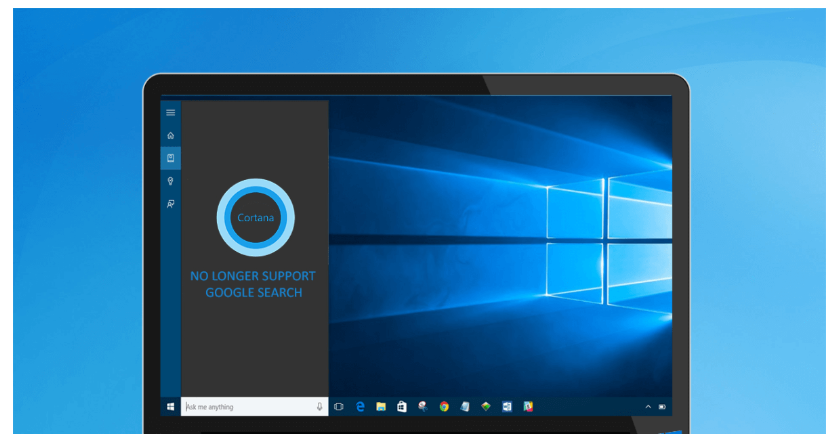Open the Microsoft Store from the taskbar

tap(402, 407)
